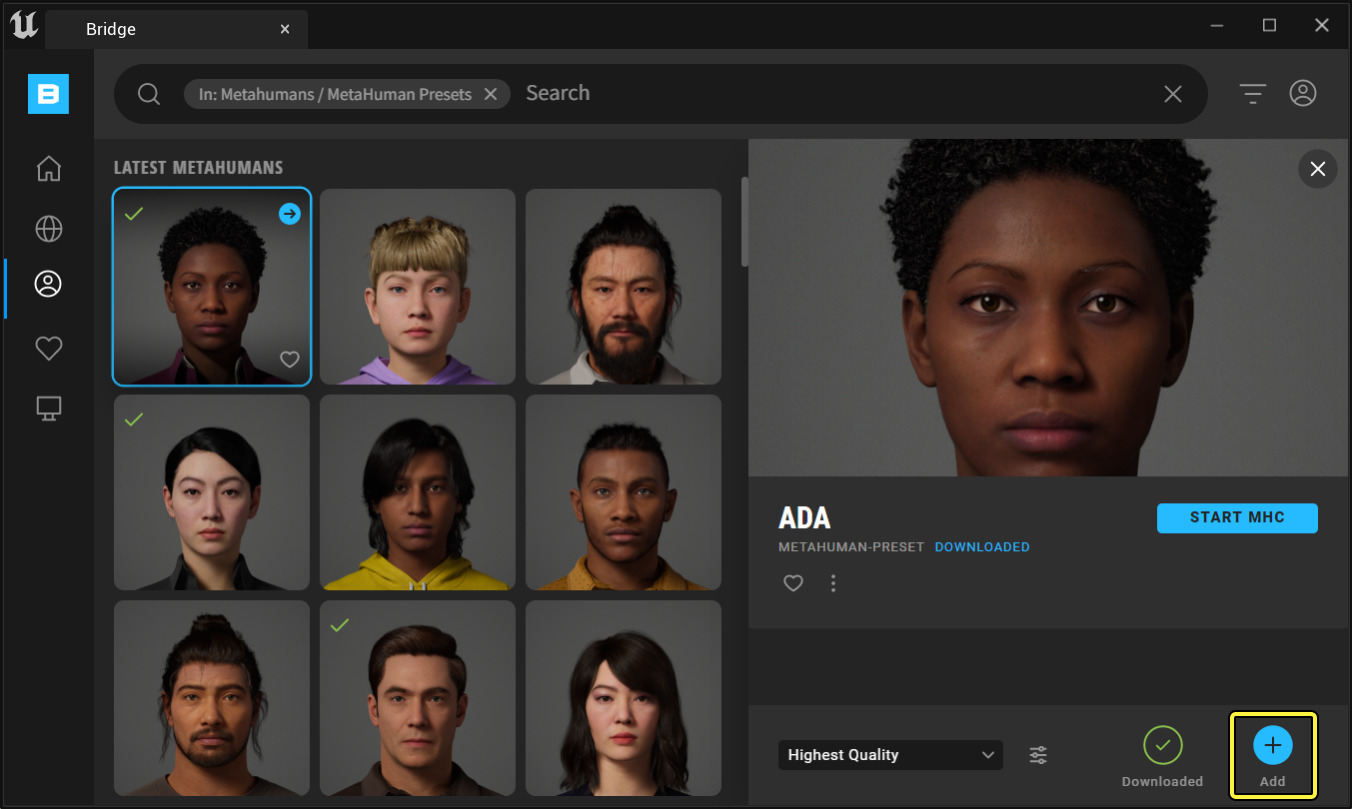Open the three-dot more options for ADA

[833, 583]
